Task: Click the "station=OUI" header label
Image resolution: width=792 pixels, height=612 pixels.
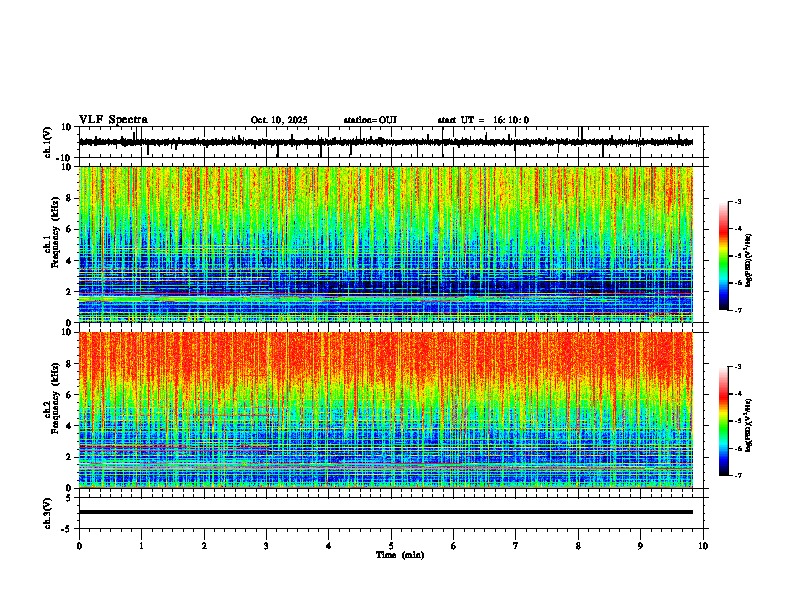Action: (x=370, y=120)
